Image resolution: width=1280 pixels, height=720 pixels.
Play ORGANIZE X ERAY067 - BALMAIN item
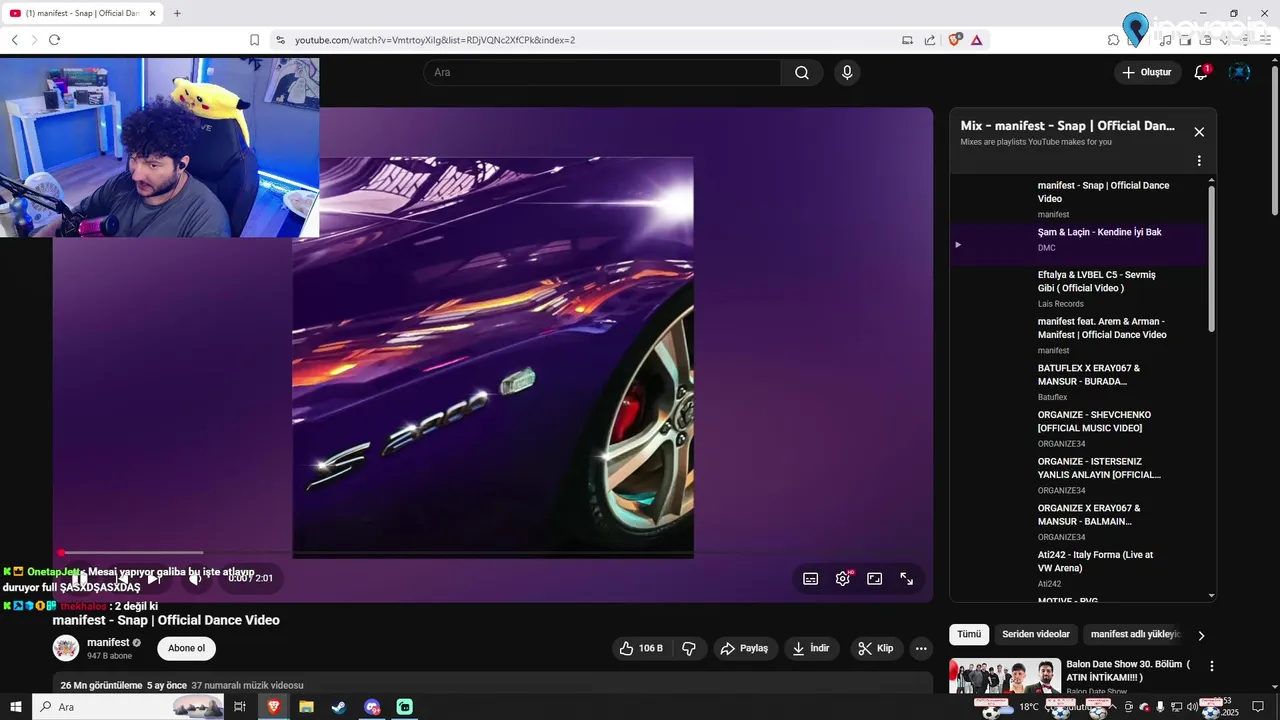click(1078, 522)
